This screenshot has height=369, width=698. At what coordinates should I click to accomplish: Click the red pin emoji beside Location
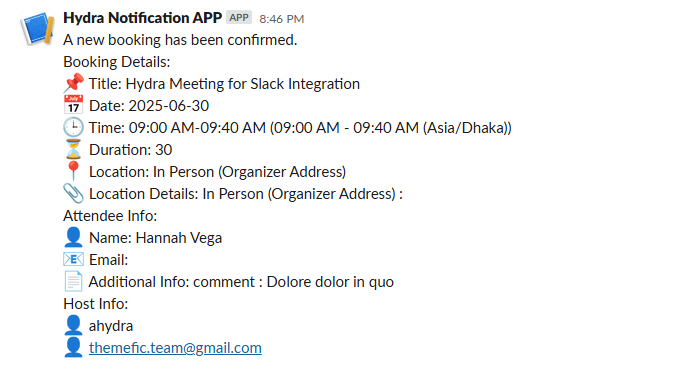tap(73, 171)
